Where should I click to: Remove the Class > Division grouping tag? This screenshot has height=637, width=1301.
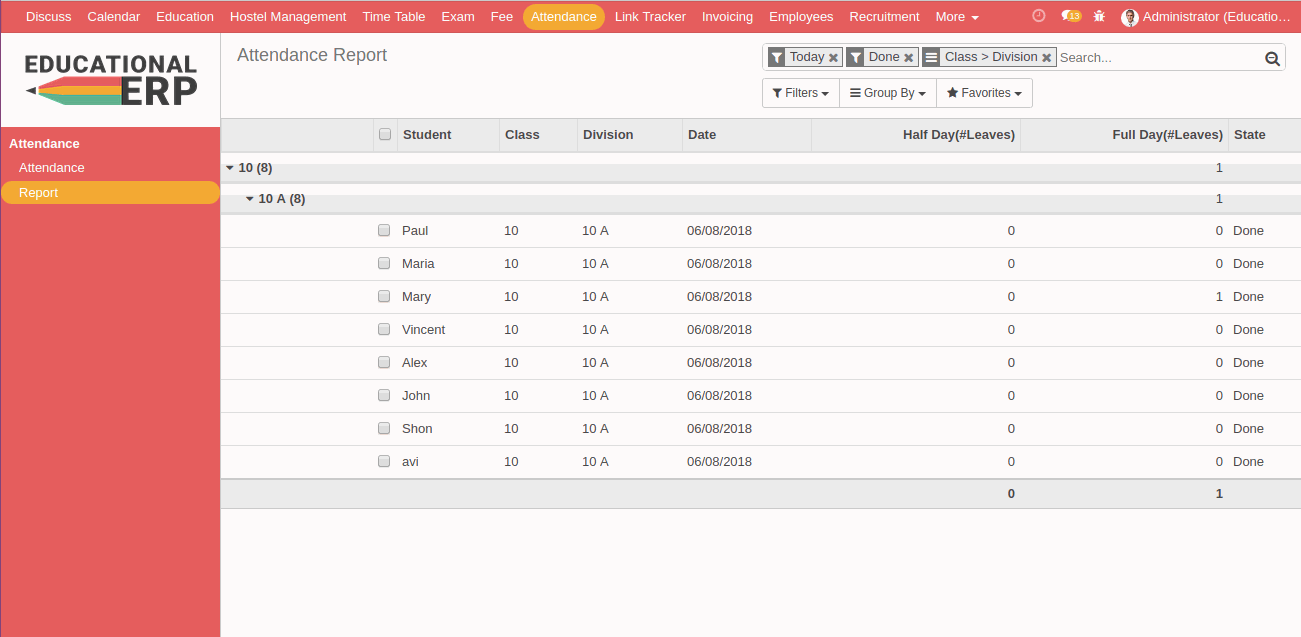[x=1046, y=58]
